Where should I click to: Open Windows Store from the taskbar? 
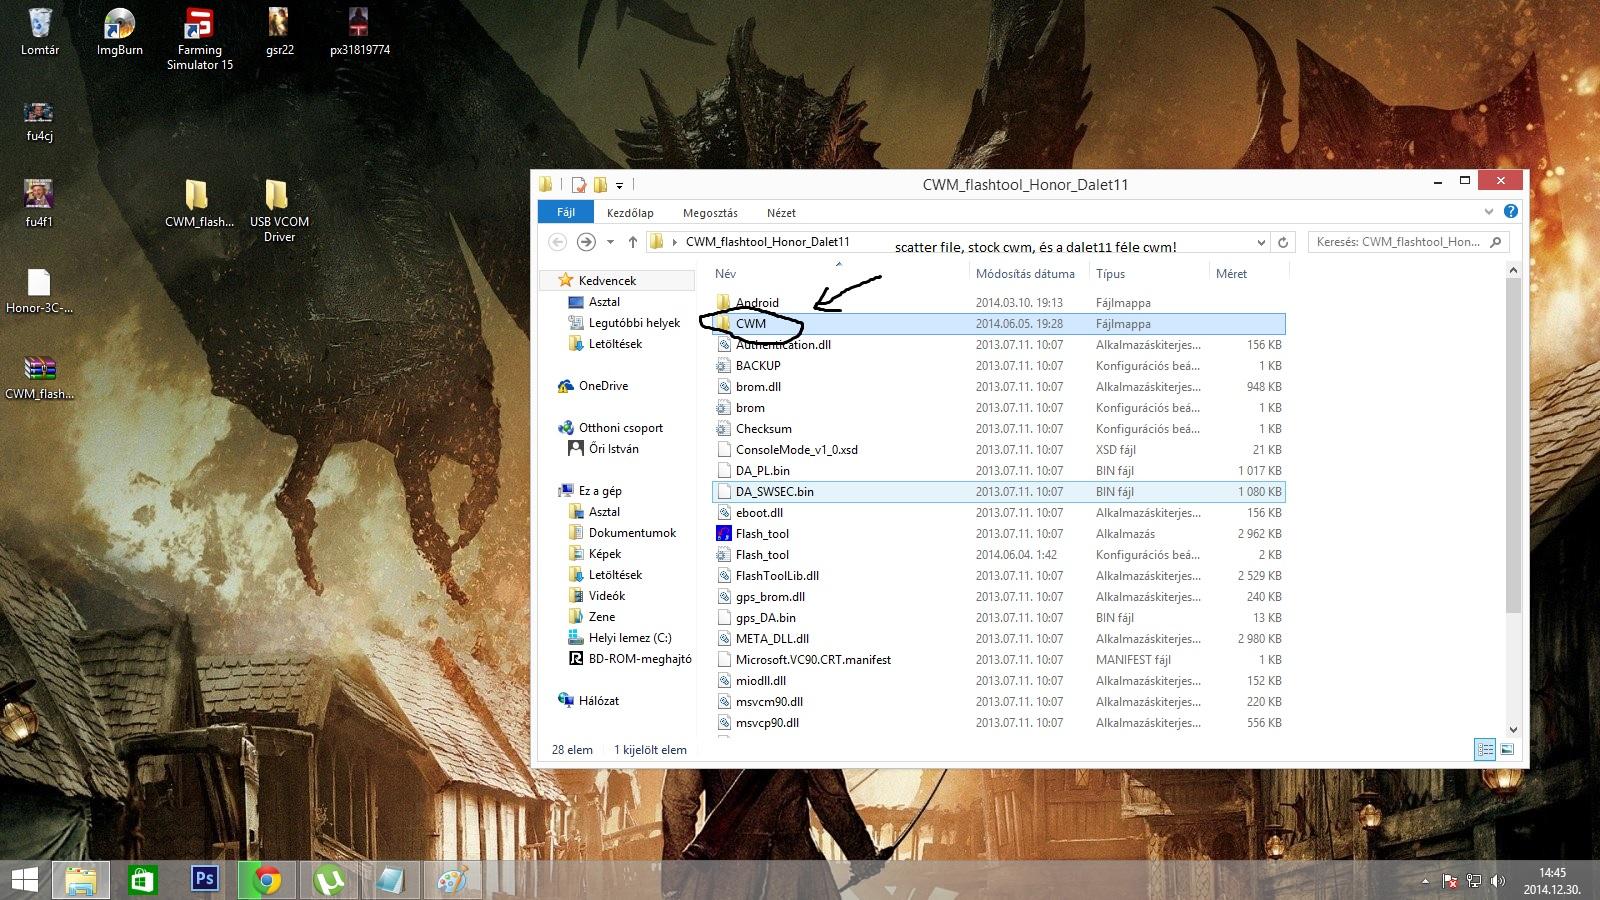(142, 880)
